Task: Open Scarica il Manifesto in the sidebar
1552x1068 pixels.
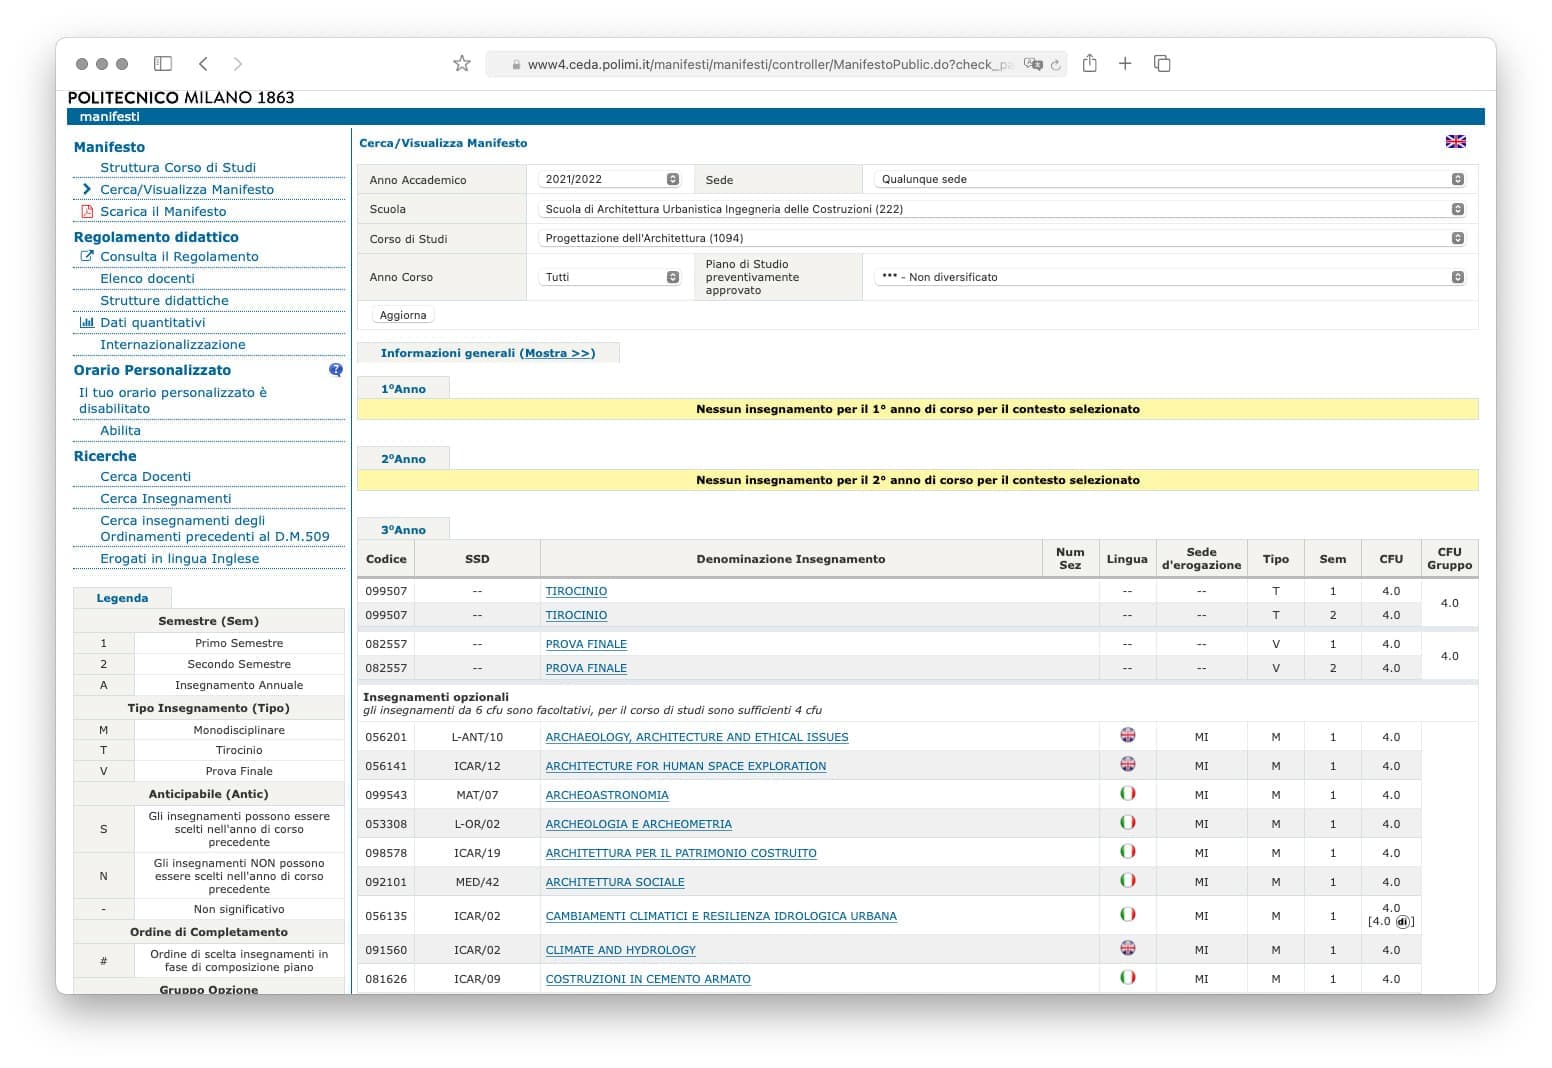Action: coord(163,211)
